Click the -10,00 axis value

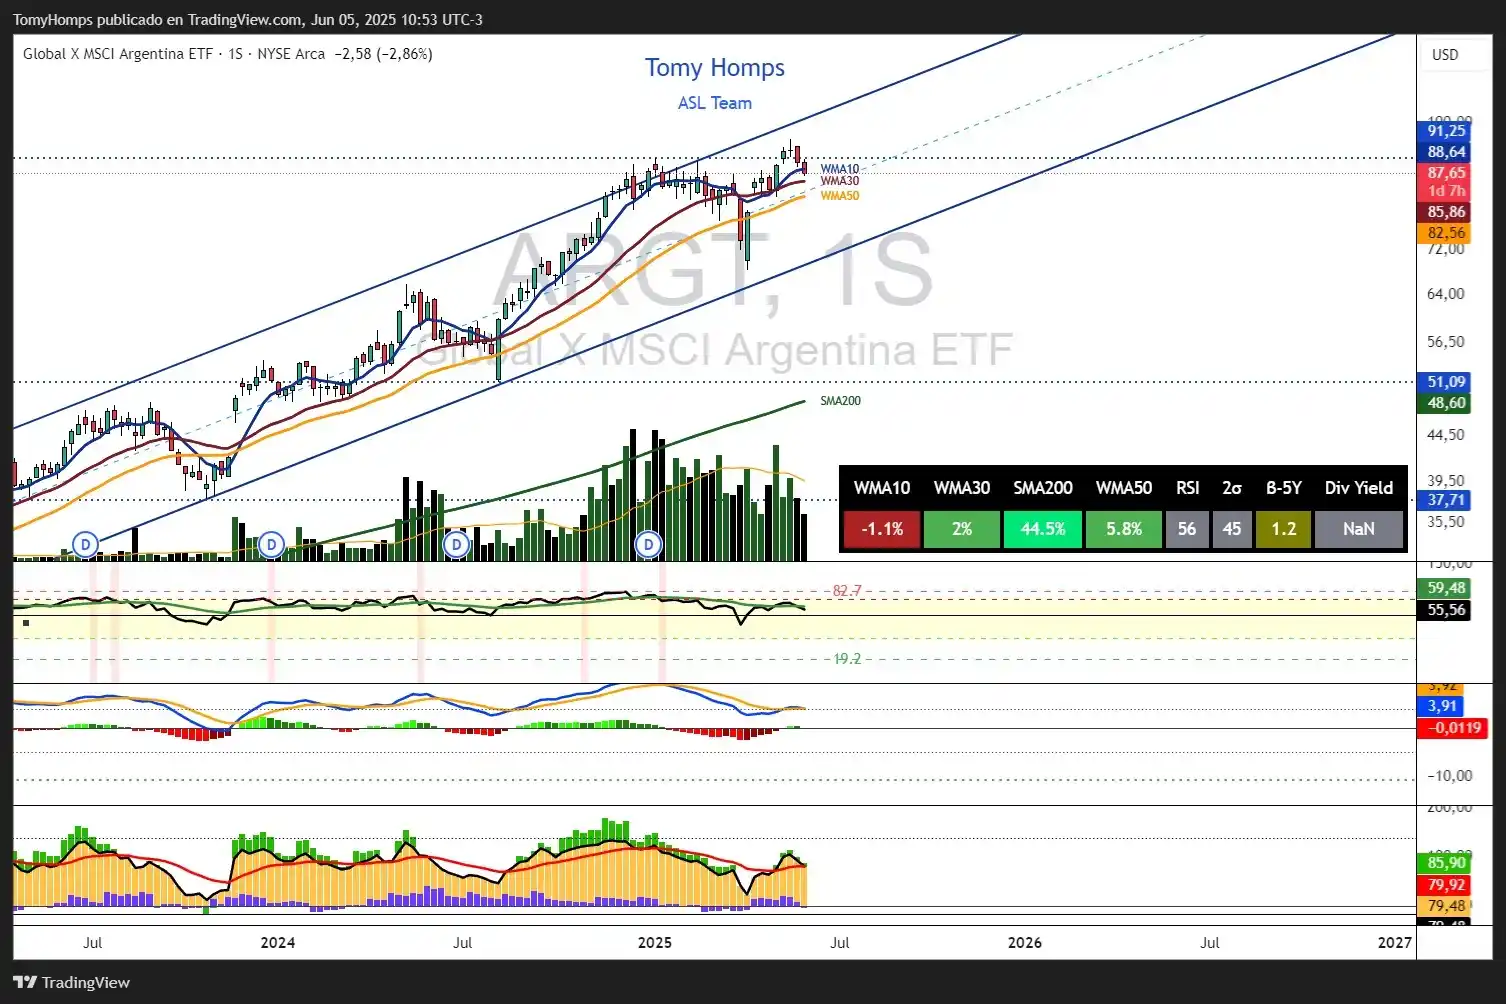click(1449, 776)
